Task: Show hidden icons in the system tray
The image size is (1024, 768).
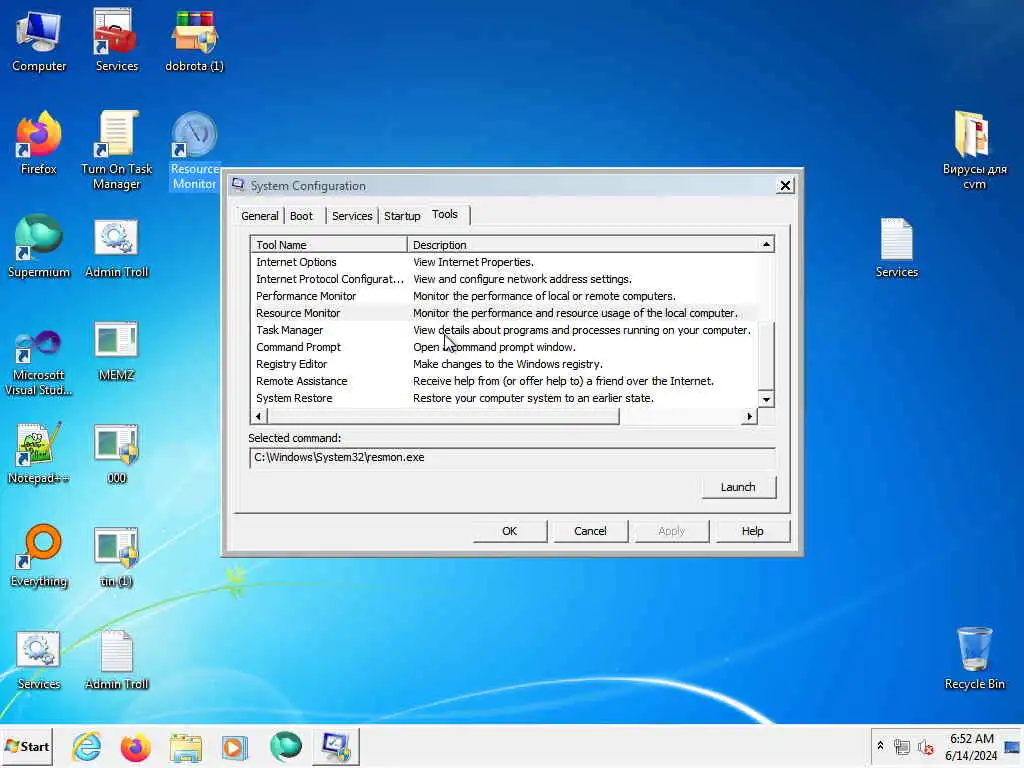Action: coord(880,746)
